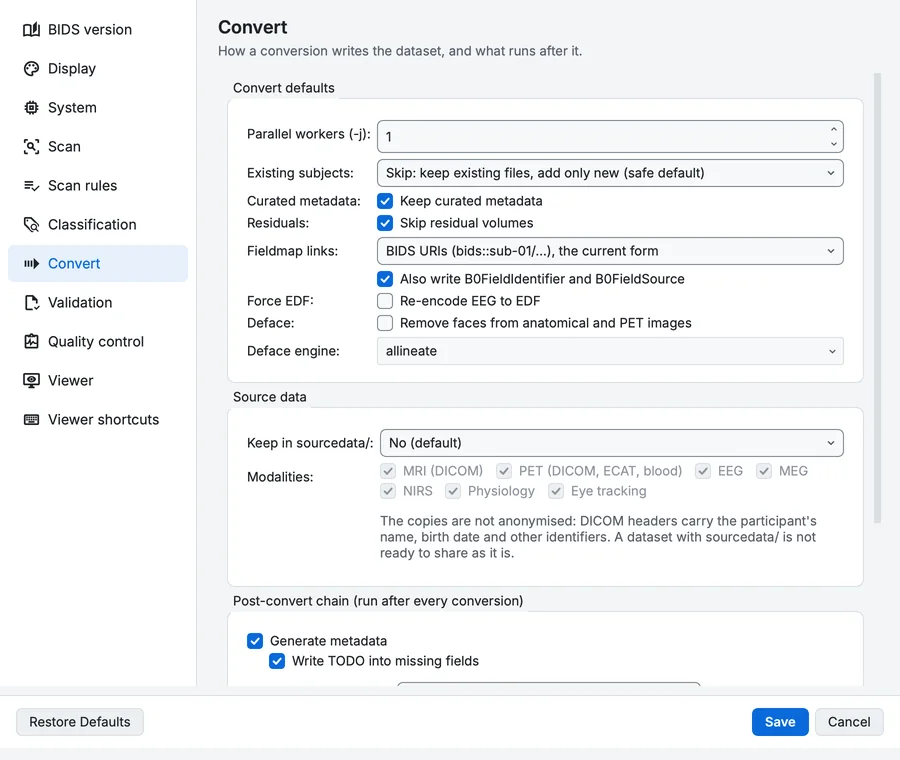Toggle the PET (DICOM, ECAT, blood) checkbox
The image size is (900, 760).
[504, 471]
